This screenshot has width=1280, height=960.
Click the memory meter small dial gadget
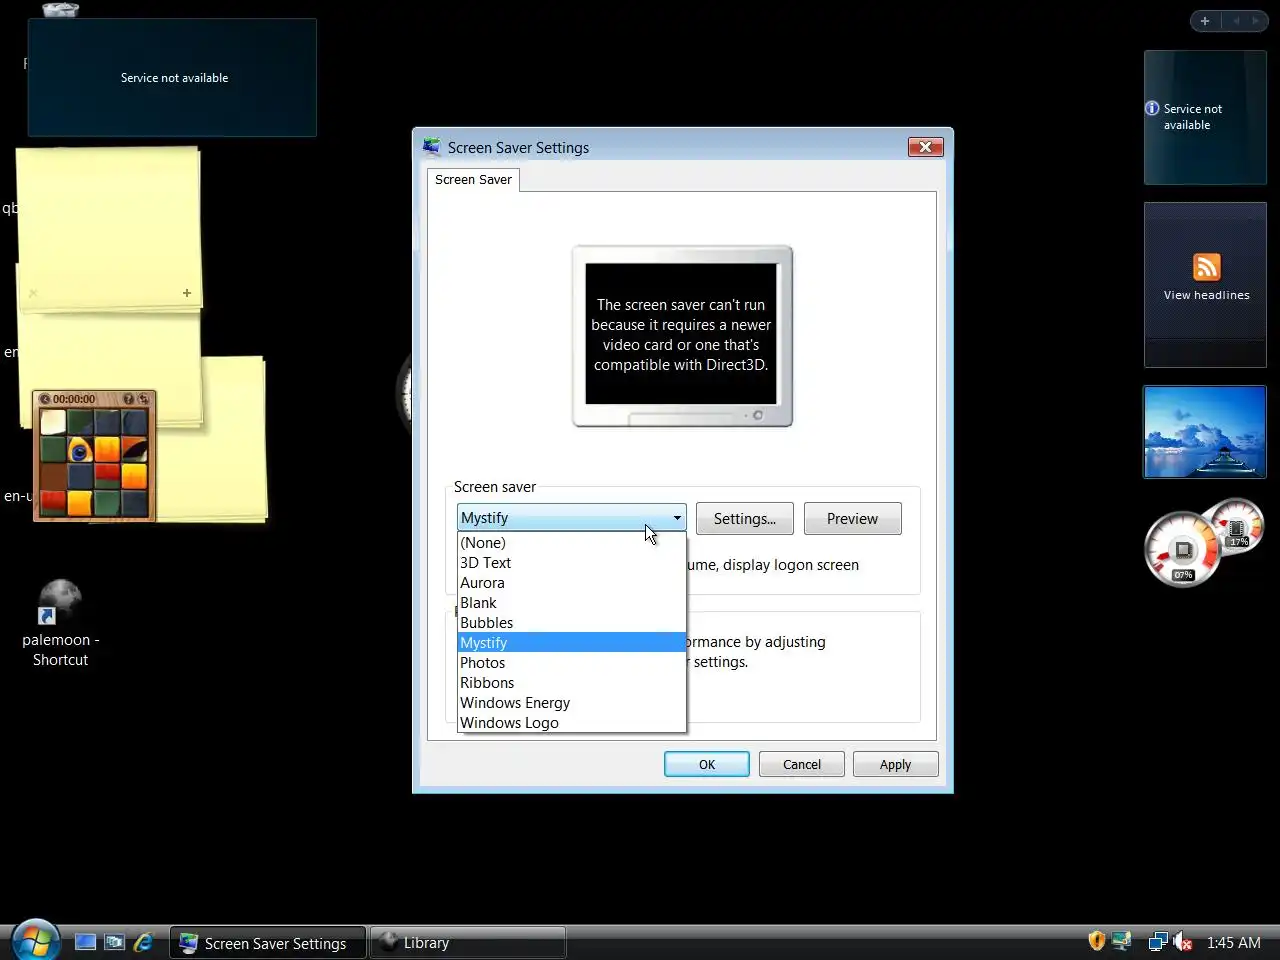[1238, 527]
